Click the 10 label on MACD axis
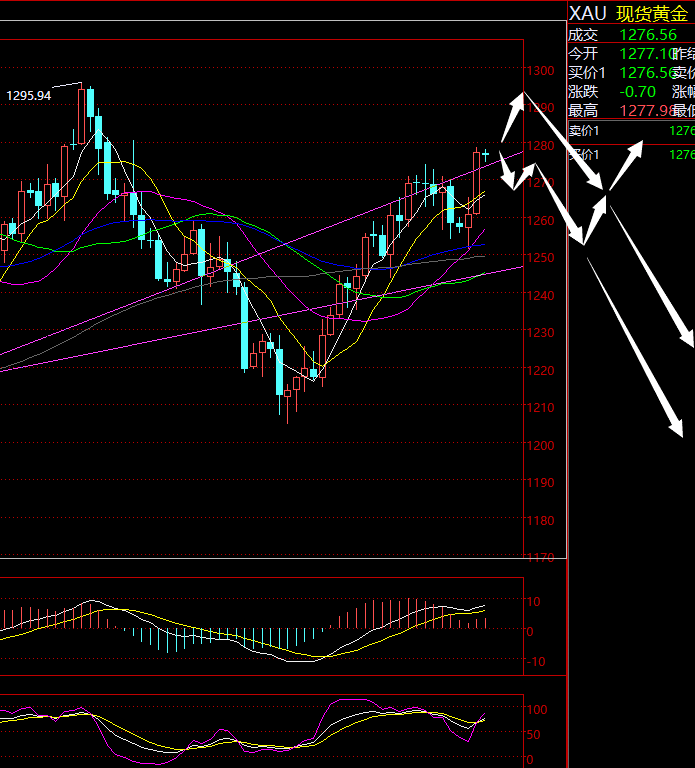This screenshot has height=768, width=695. click(534, 601)
